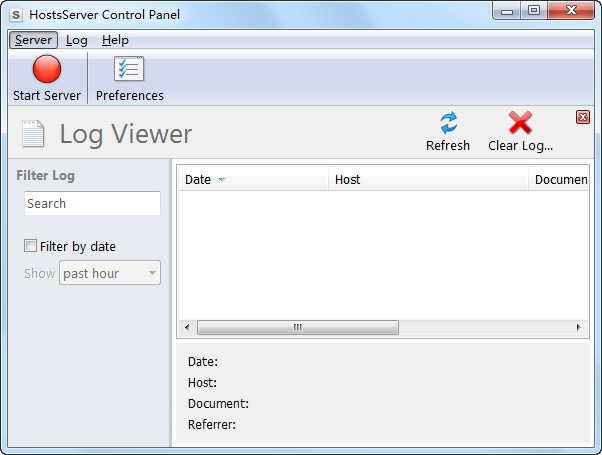Open the Server menu

point(33,40)
